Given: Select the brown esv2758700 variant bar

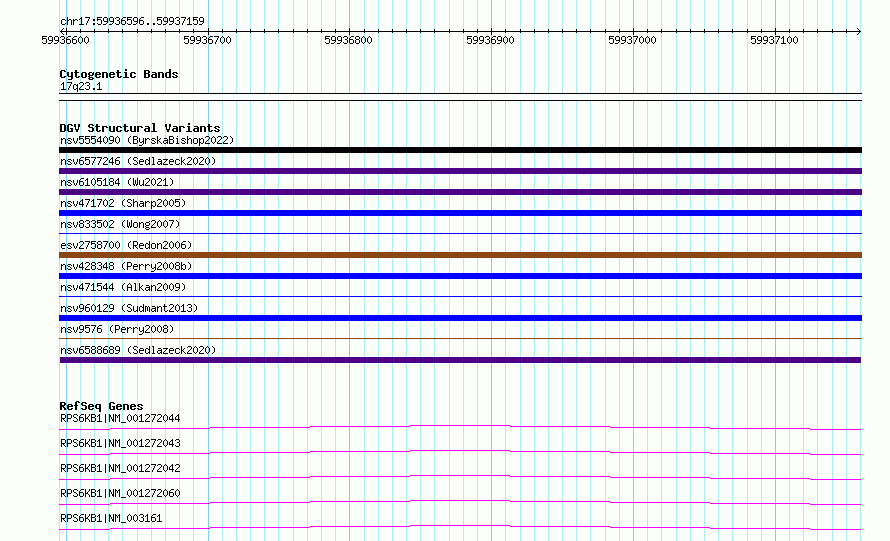Looking at the screenshot, I should click(x=460, y=255).
